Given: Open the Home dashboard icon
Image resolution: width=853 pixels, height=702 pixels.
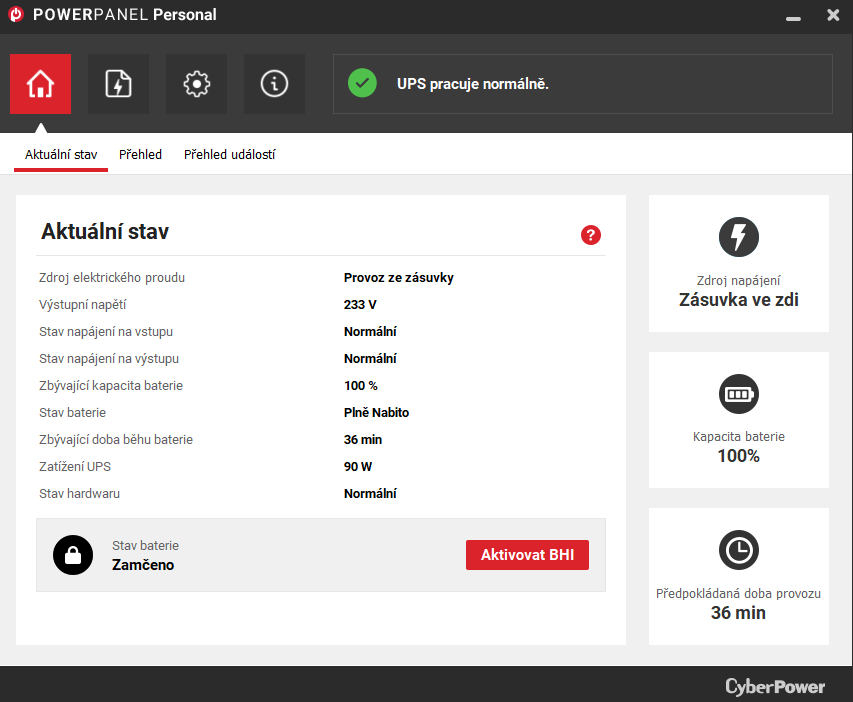Looking at the screenshot, I should (x=40, y=84).
